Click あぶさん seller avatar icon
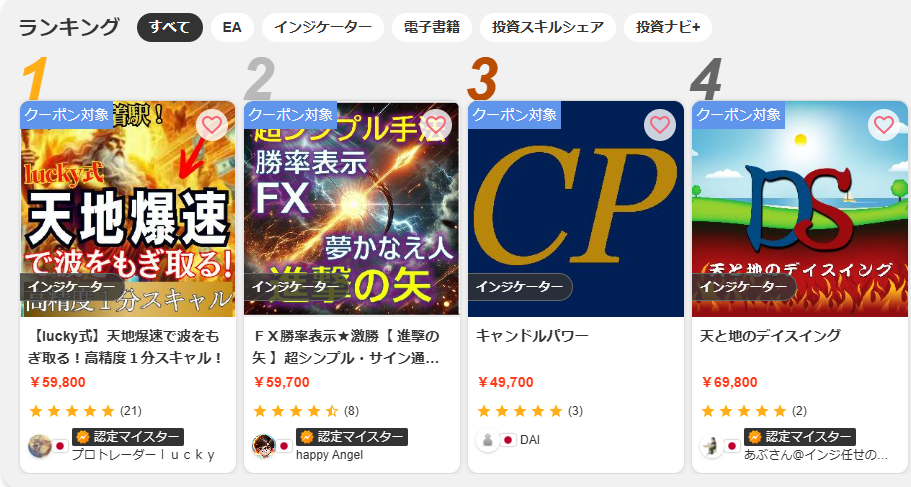This screenshot has width=911, height=487. pyautogui.click(x=711, y=446)
